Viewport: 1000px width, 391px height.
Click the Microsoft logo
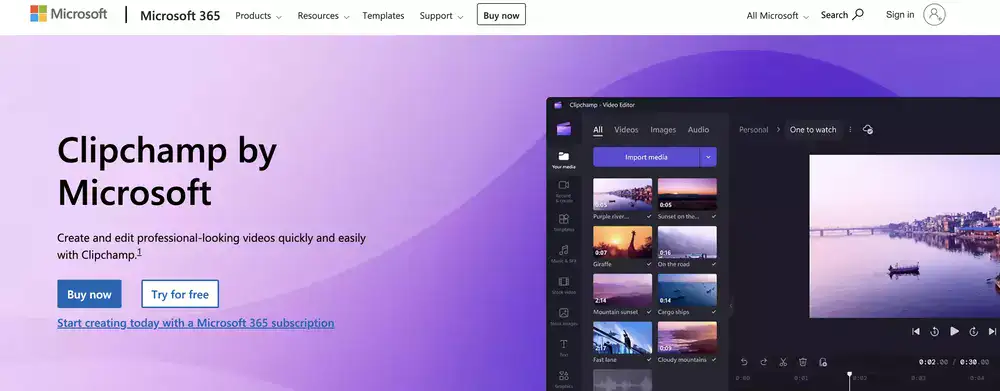point(69,14)
